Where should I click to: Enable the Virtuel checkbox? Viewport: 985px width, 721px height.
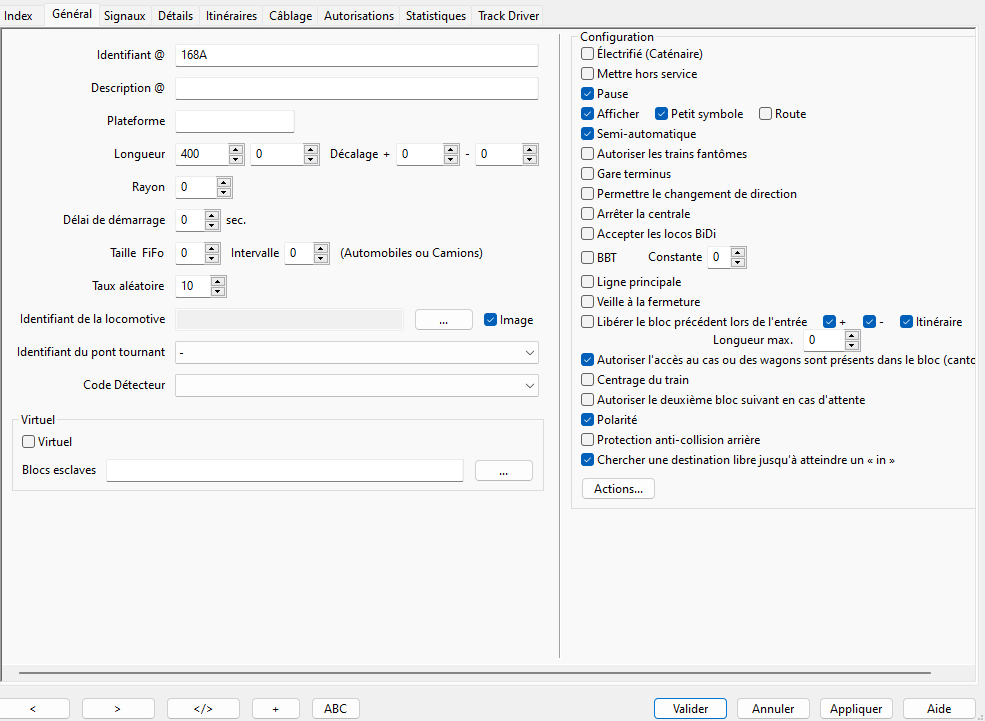tap(28, 442)
